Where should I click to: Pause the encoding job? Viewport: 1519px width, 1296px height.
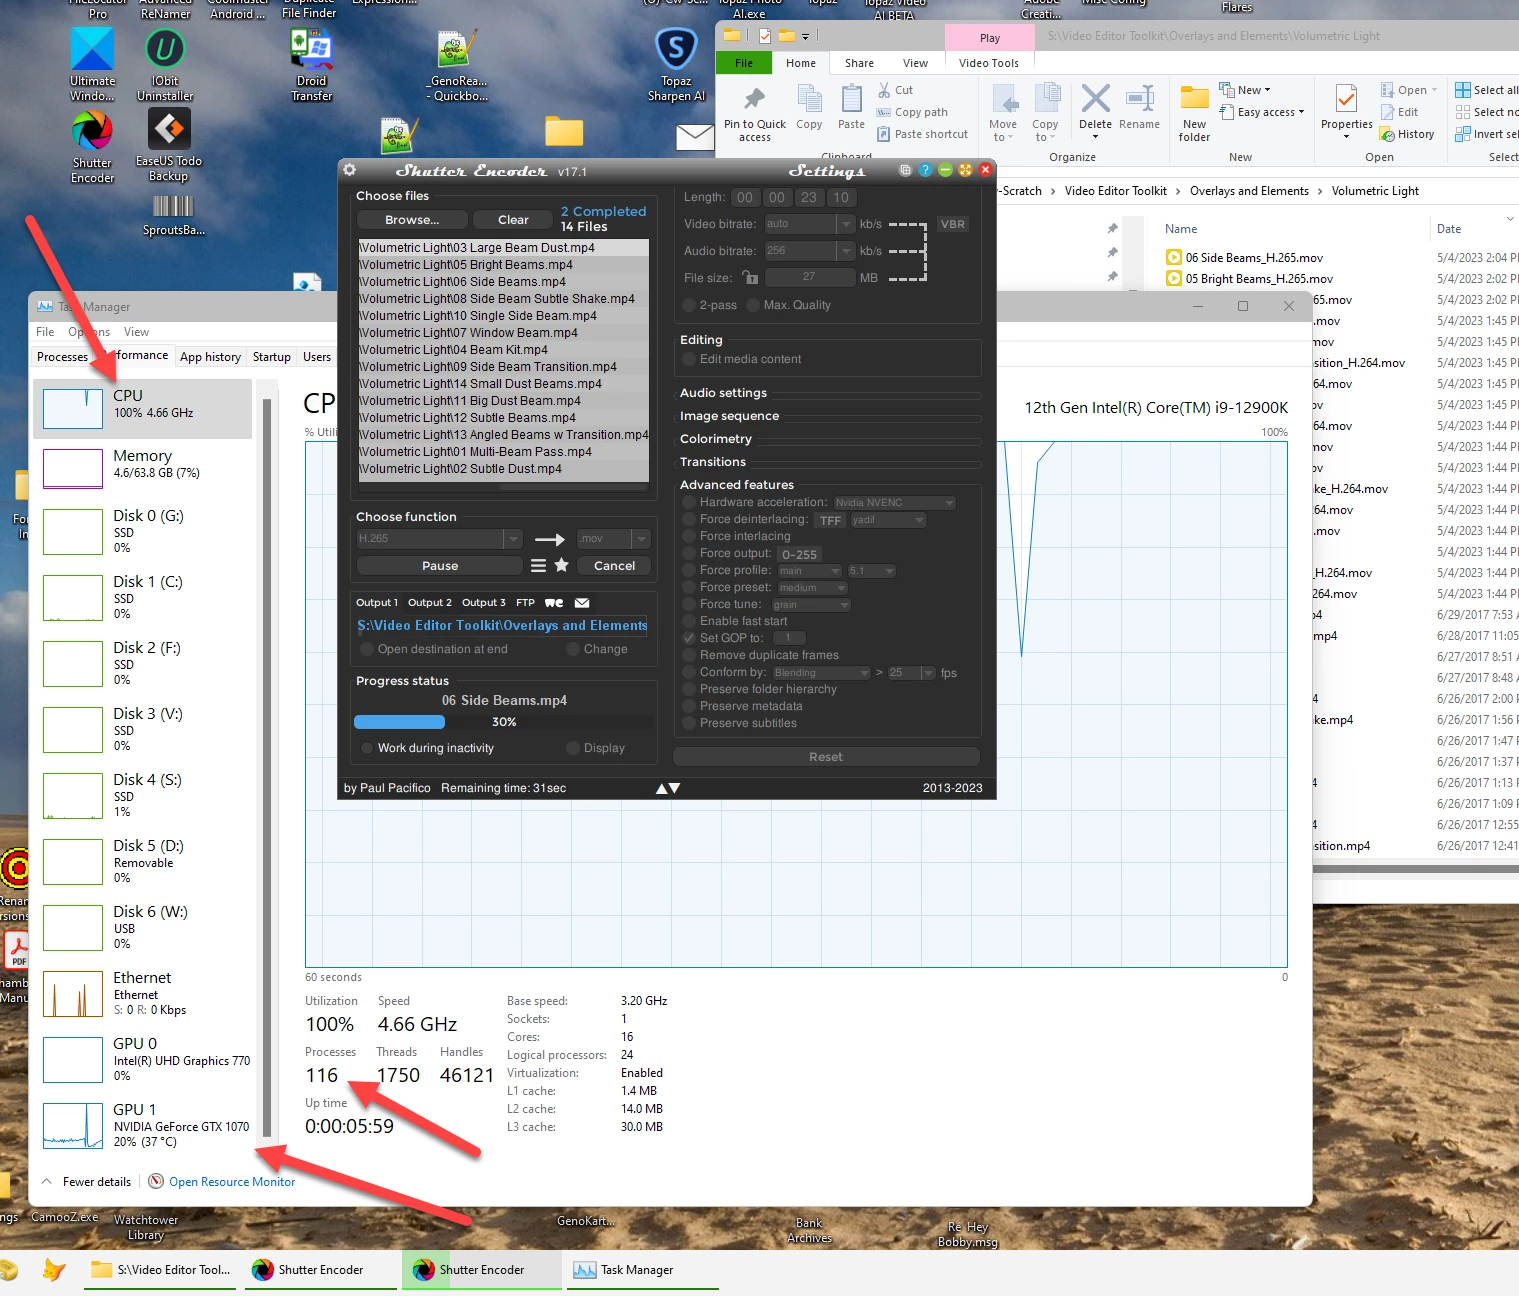[440, 566]
